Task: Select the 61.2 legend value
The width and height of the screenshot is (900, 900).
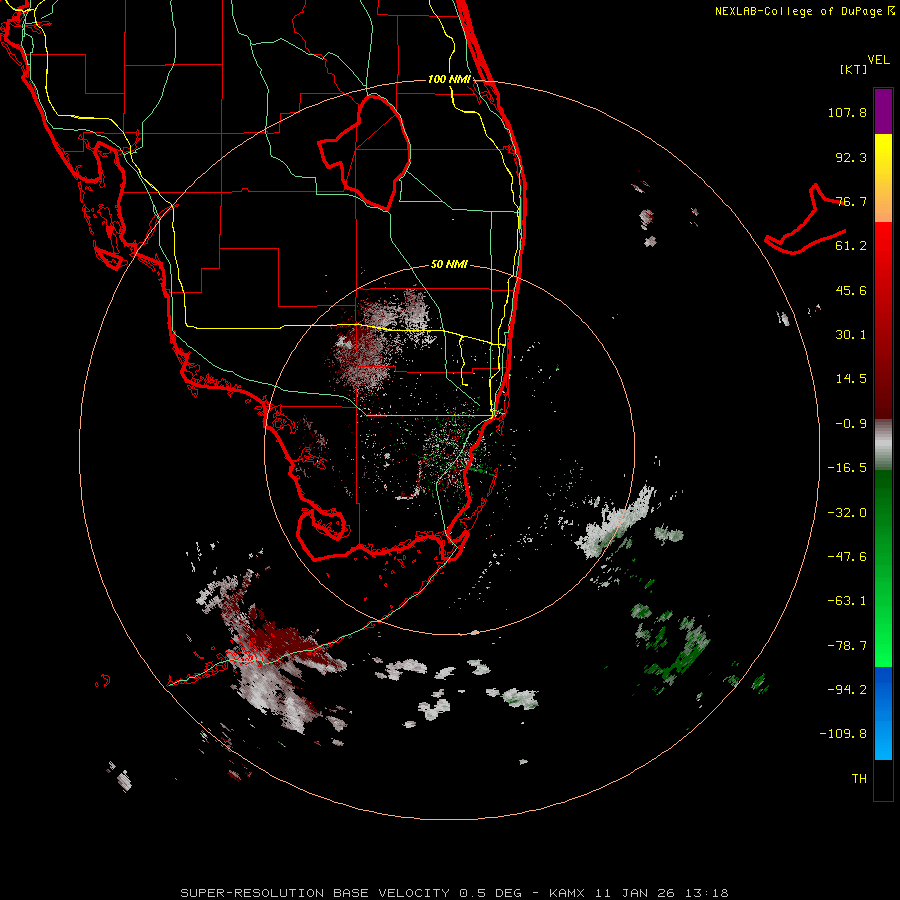Action: (x=851, y=246)
